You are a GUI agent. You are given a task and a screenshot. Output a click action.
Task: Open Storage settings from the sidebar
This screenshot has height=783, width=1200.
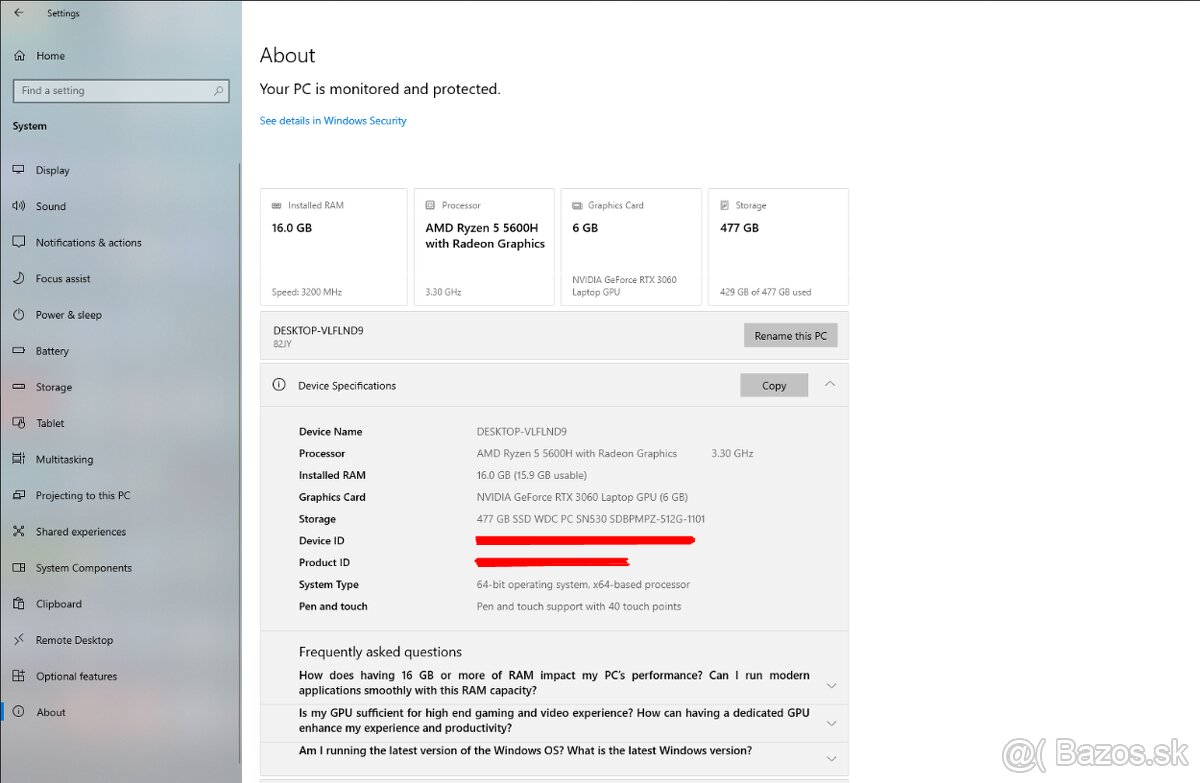click(53, 387)
